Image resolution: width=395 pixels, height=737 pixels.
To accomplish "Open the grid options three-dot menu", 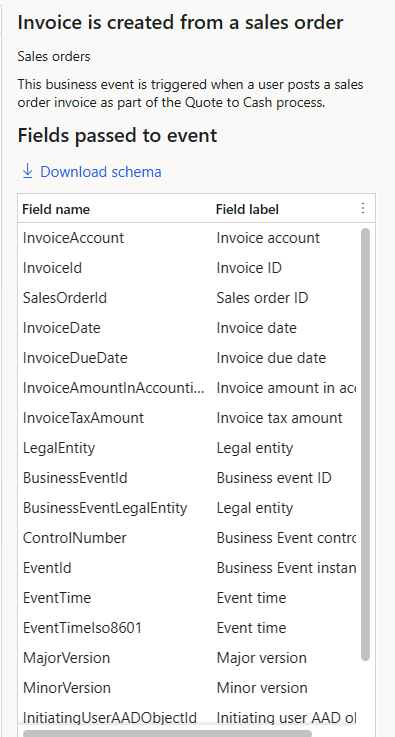I will pos(363,208).
